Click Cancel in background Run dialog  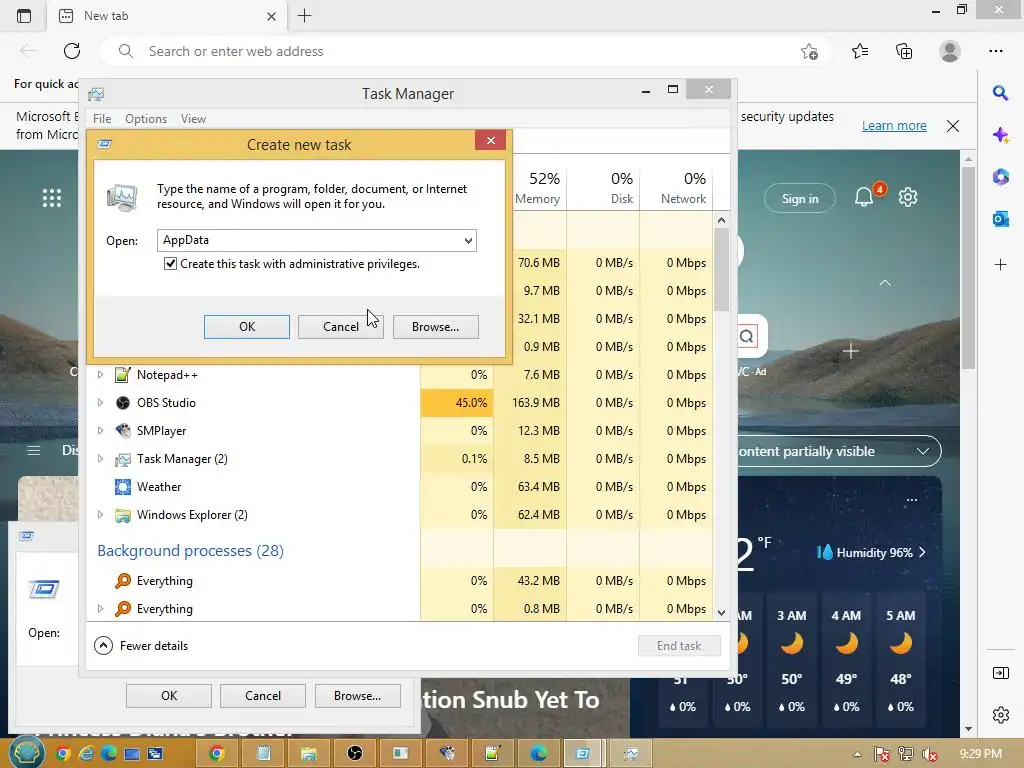[263, 696]
